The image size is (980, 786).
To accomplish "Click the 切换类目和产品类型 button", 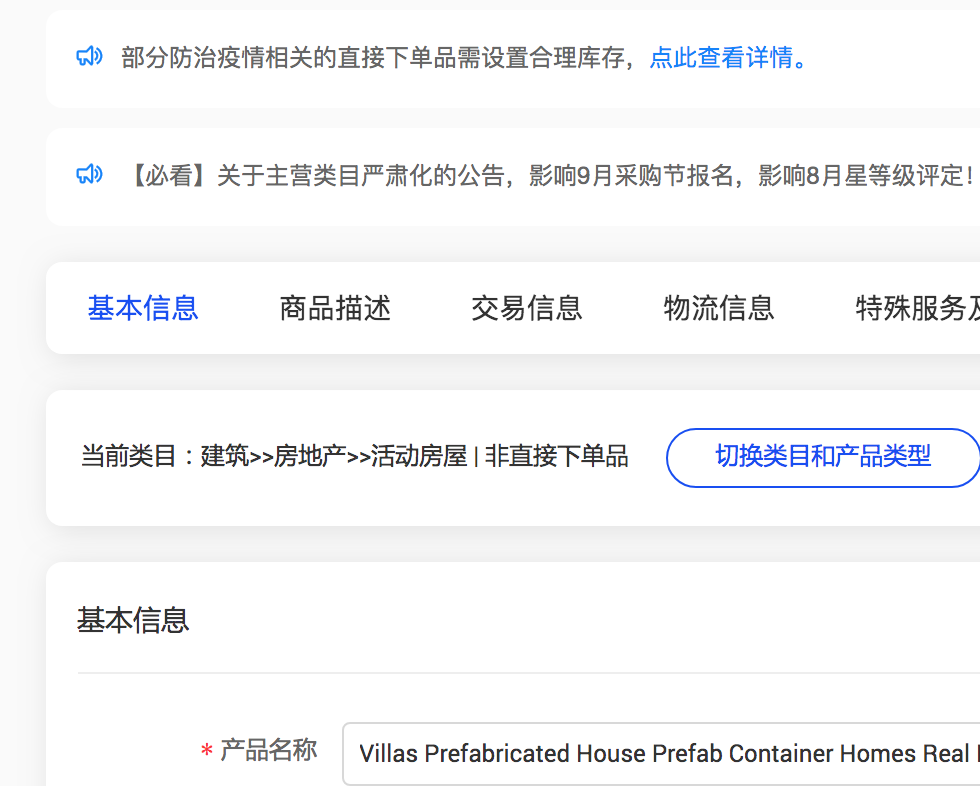I will click(x=823, y=457).
